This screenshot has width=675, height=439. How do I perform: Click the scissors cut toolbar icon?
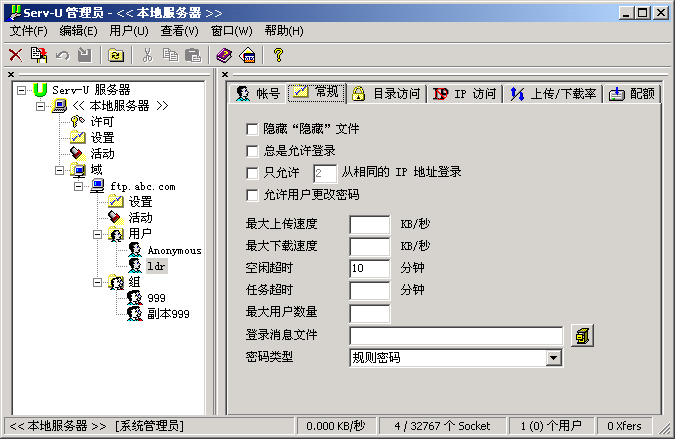click(147, 55)
